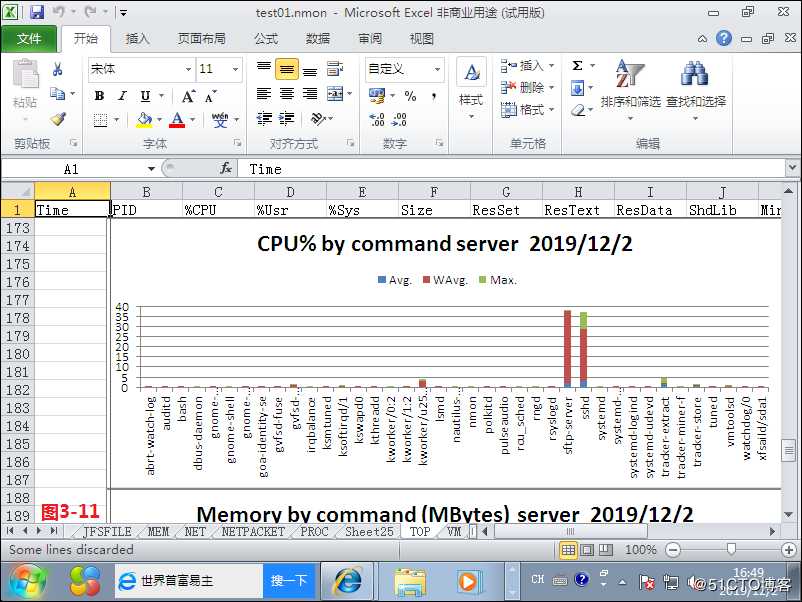Switch to the NET sheet tab
This screenshot has width=802, height=602.
pos(194,532)
